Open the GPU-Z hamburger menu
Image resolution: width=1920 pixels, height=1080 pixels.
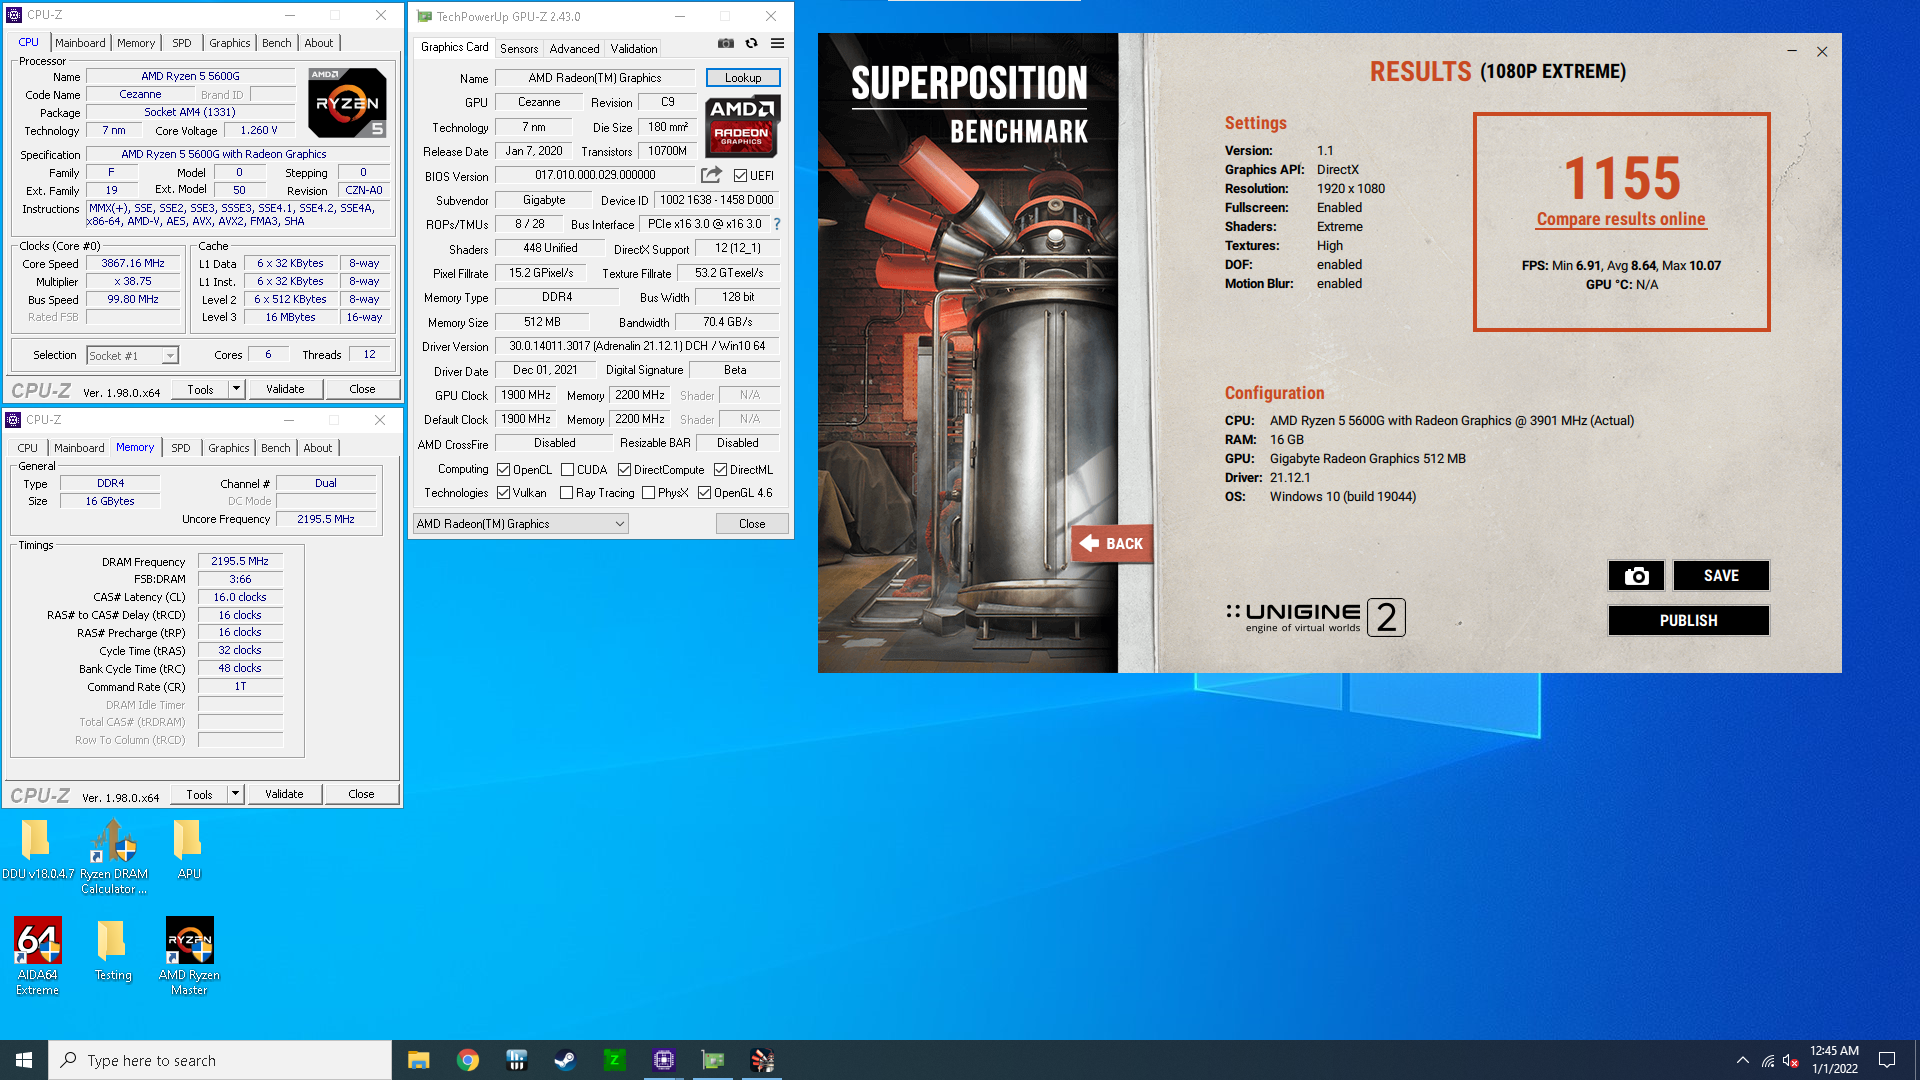pyautogui.click(x=777, y=43)
